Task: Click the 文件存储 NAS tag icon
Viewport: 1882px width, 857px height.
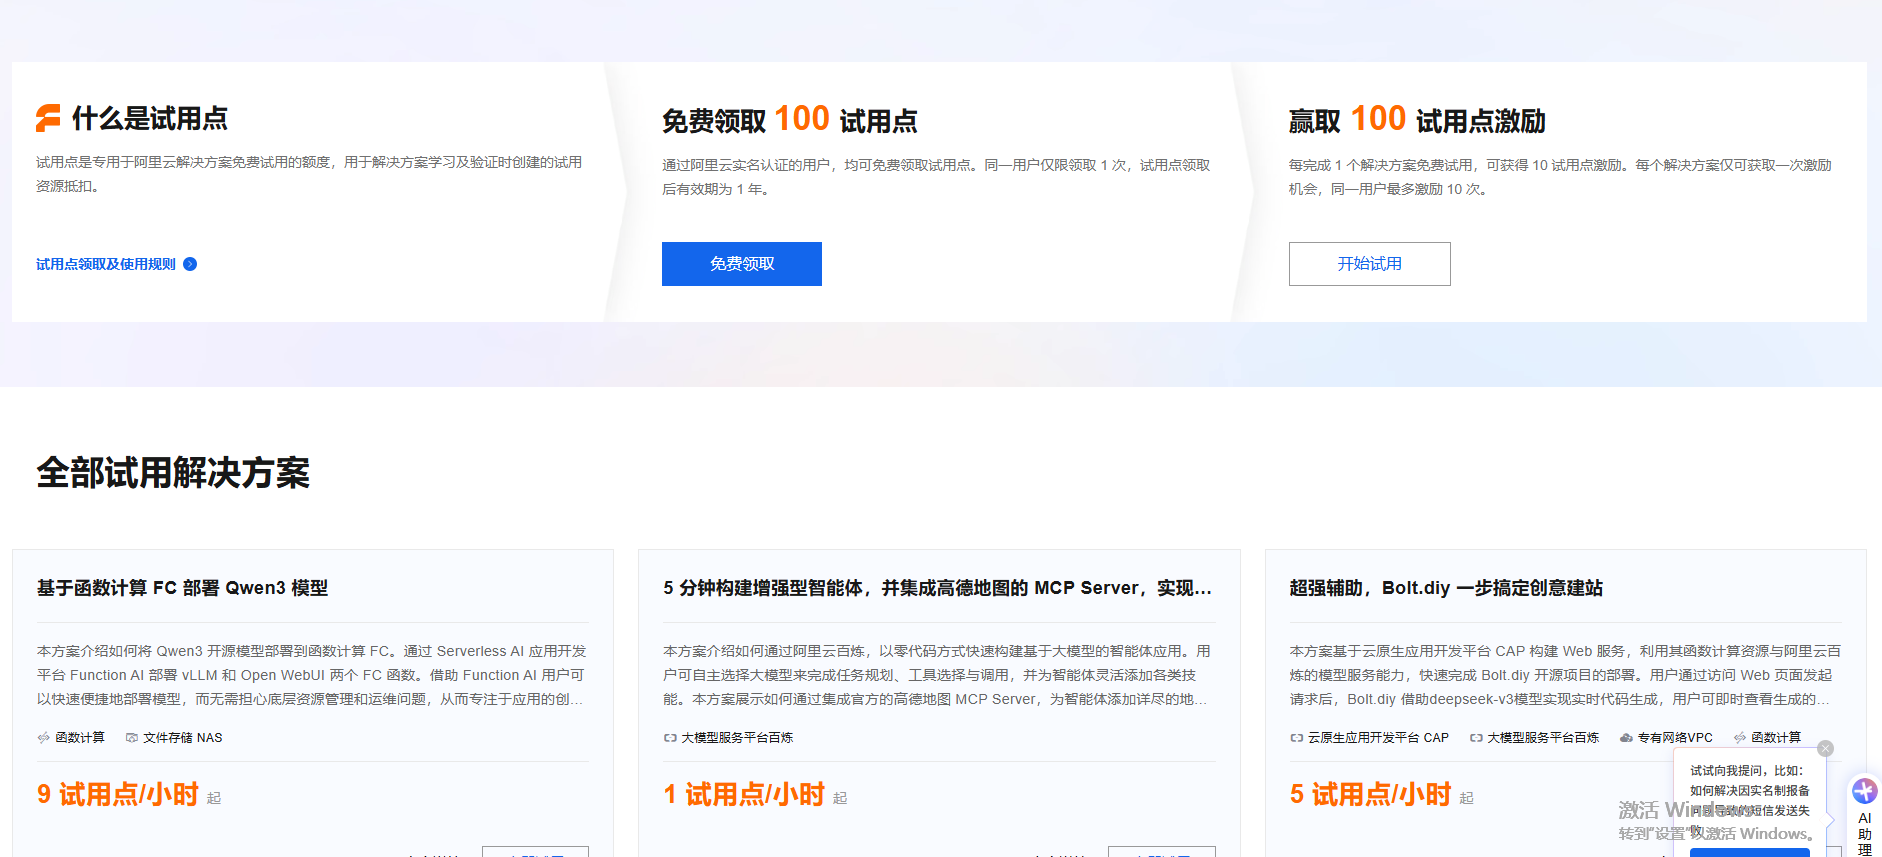Action: pyautogui.click(x=132, y=738)
